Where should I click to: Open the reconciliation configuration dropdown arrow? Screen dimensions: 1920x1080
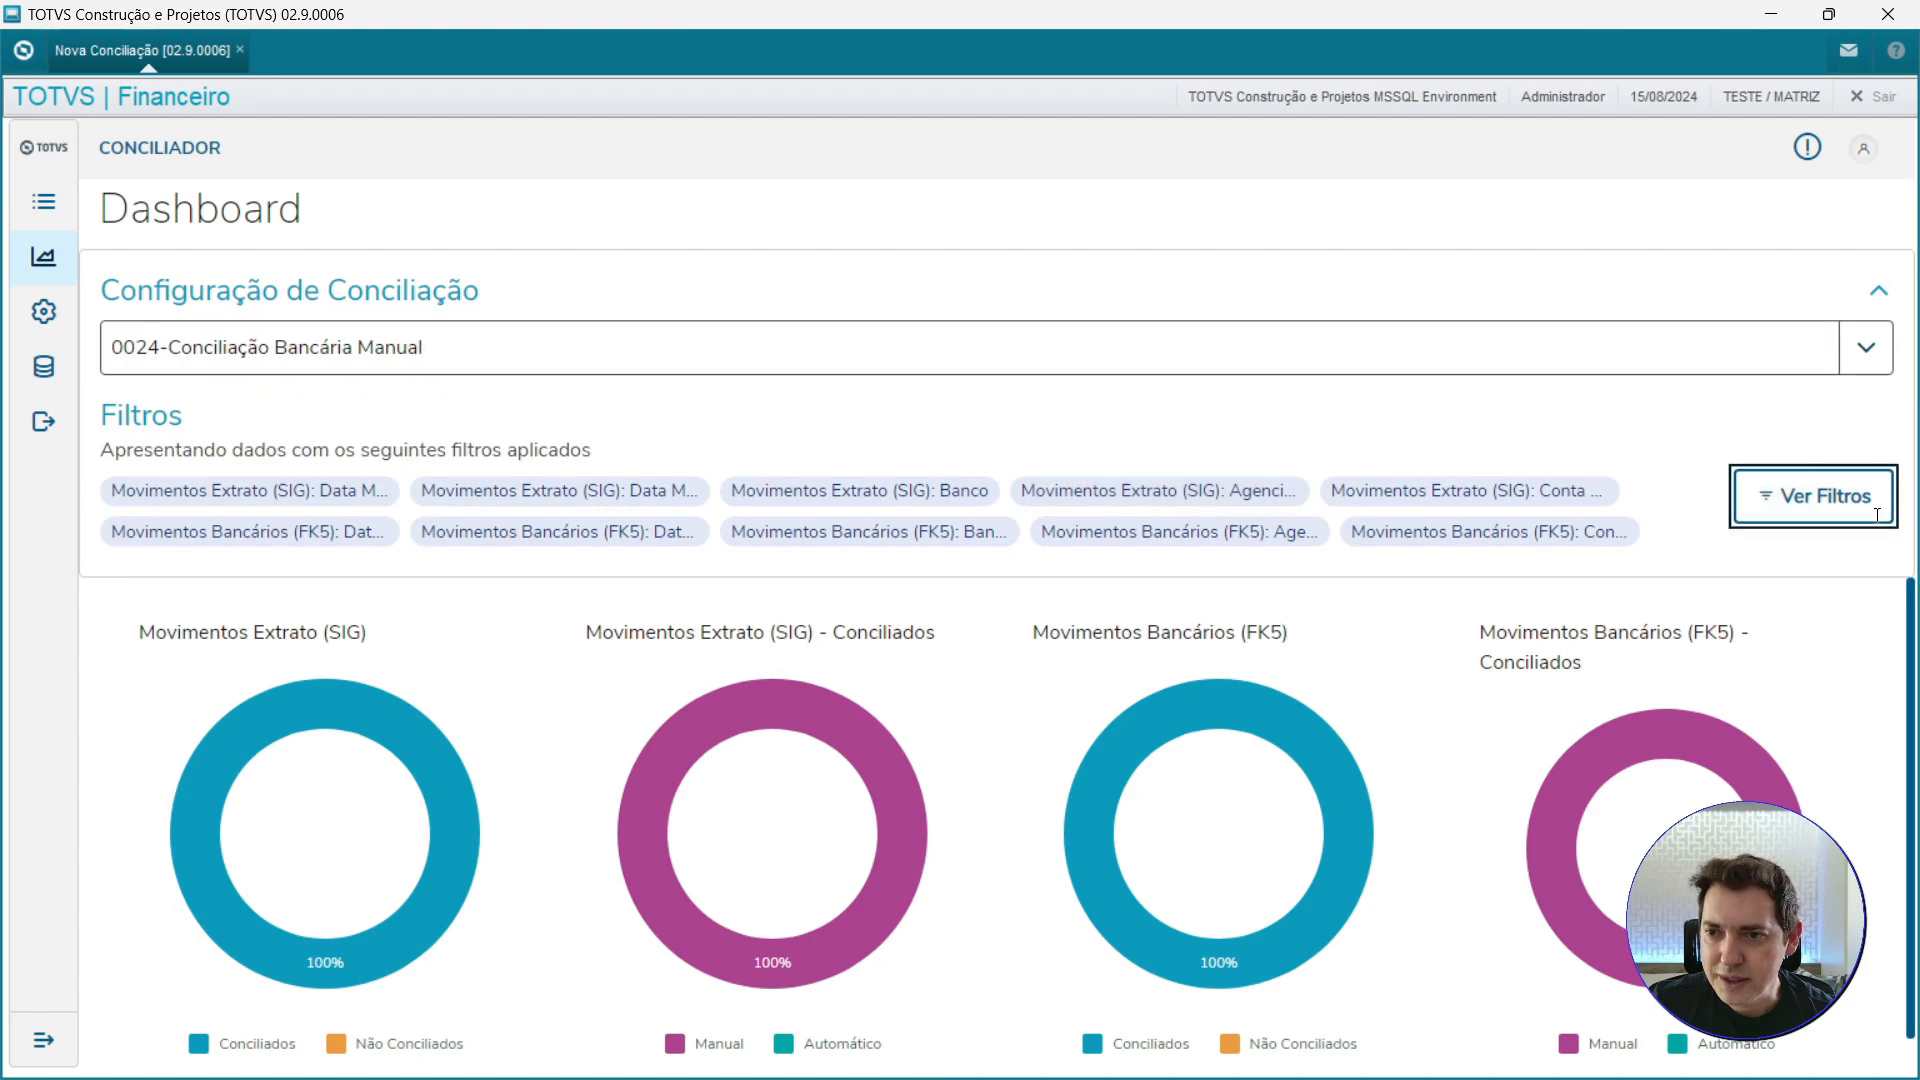click(x=1866, y=348)
